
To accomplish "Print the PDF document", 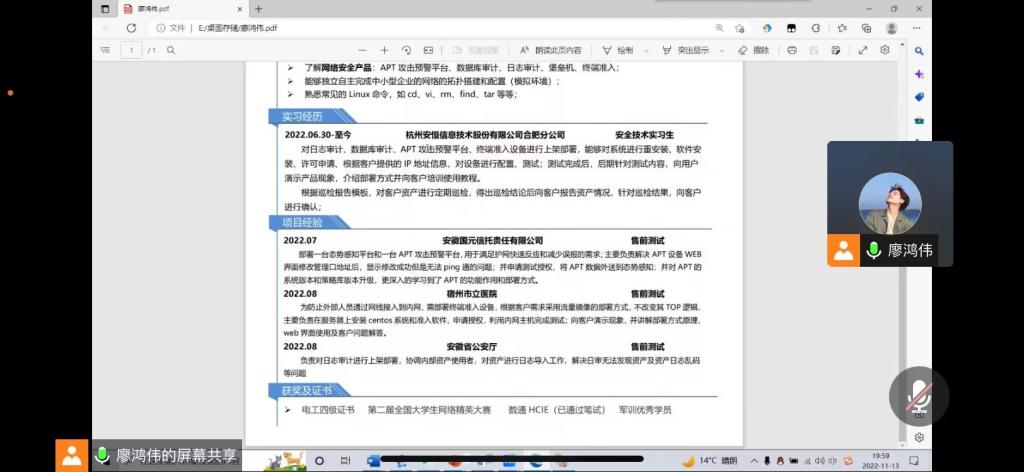I will 791,49.
